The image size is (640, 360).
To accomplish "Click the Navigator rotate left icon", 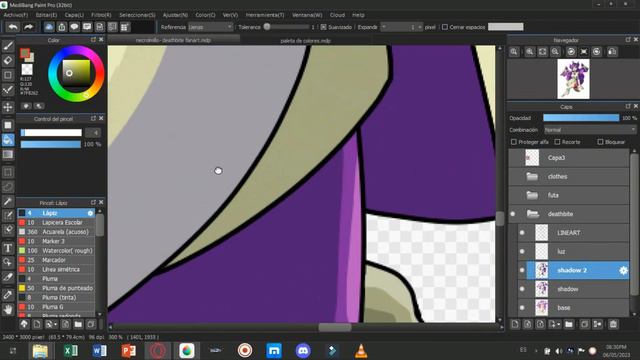I will (x=571, y=52).
